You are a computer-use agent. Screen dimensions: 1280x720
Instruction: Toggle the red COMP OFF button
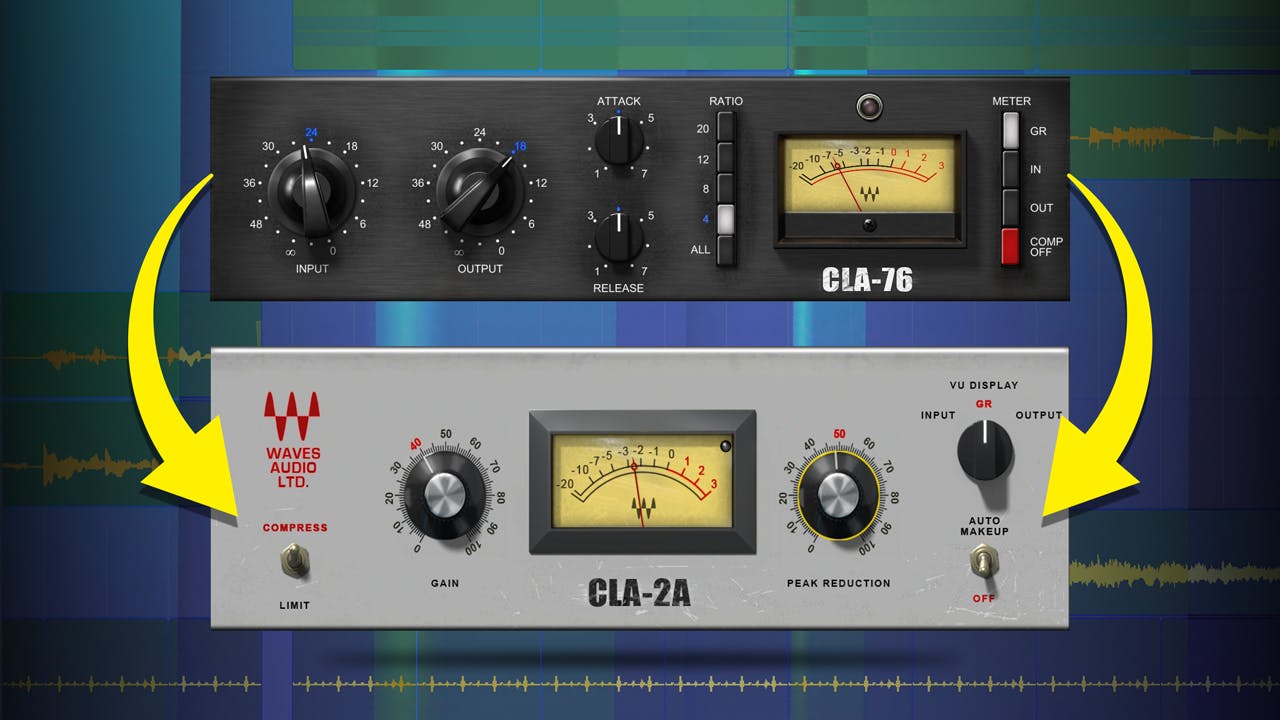1010,246
